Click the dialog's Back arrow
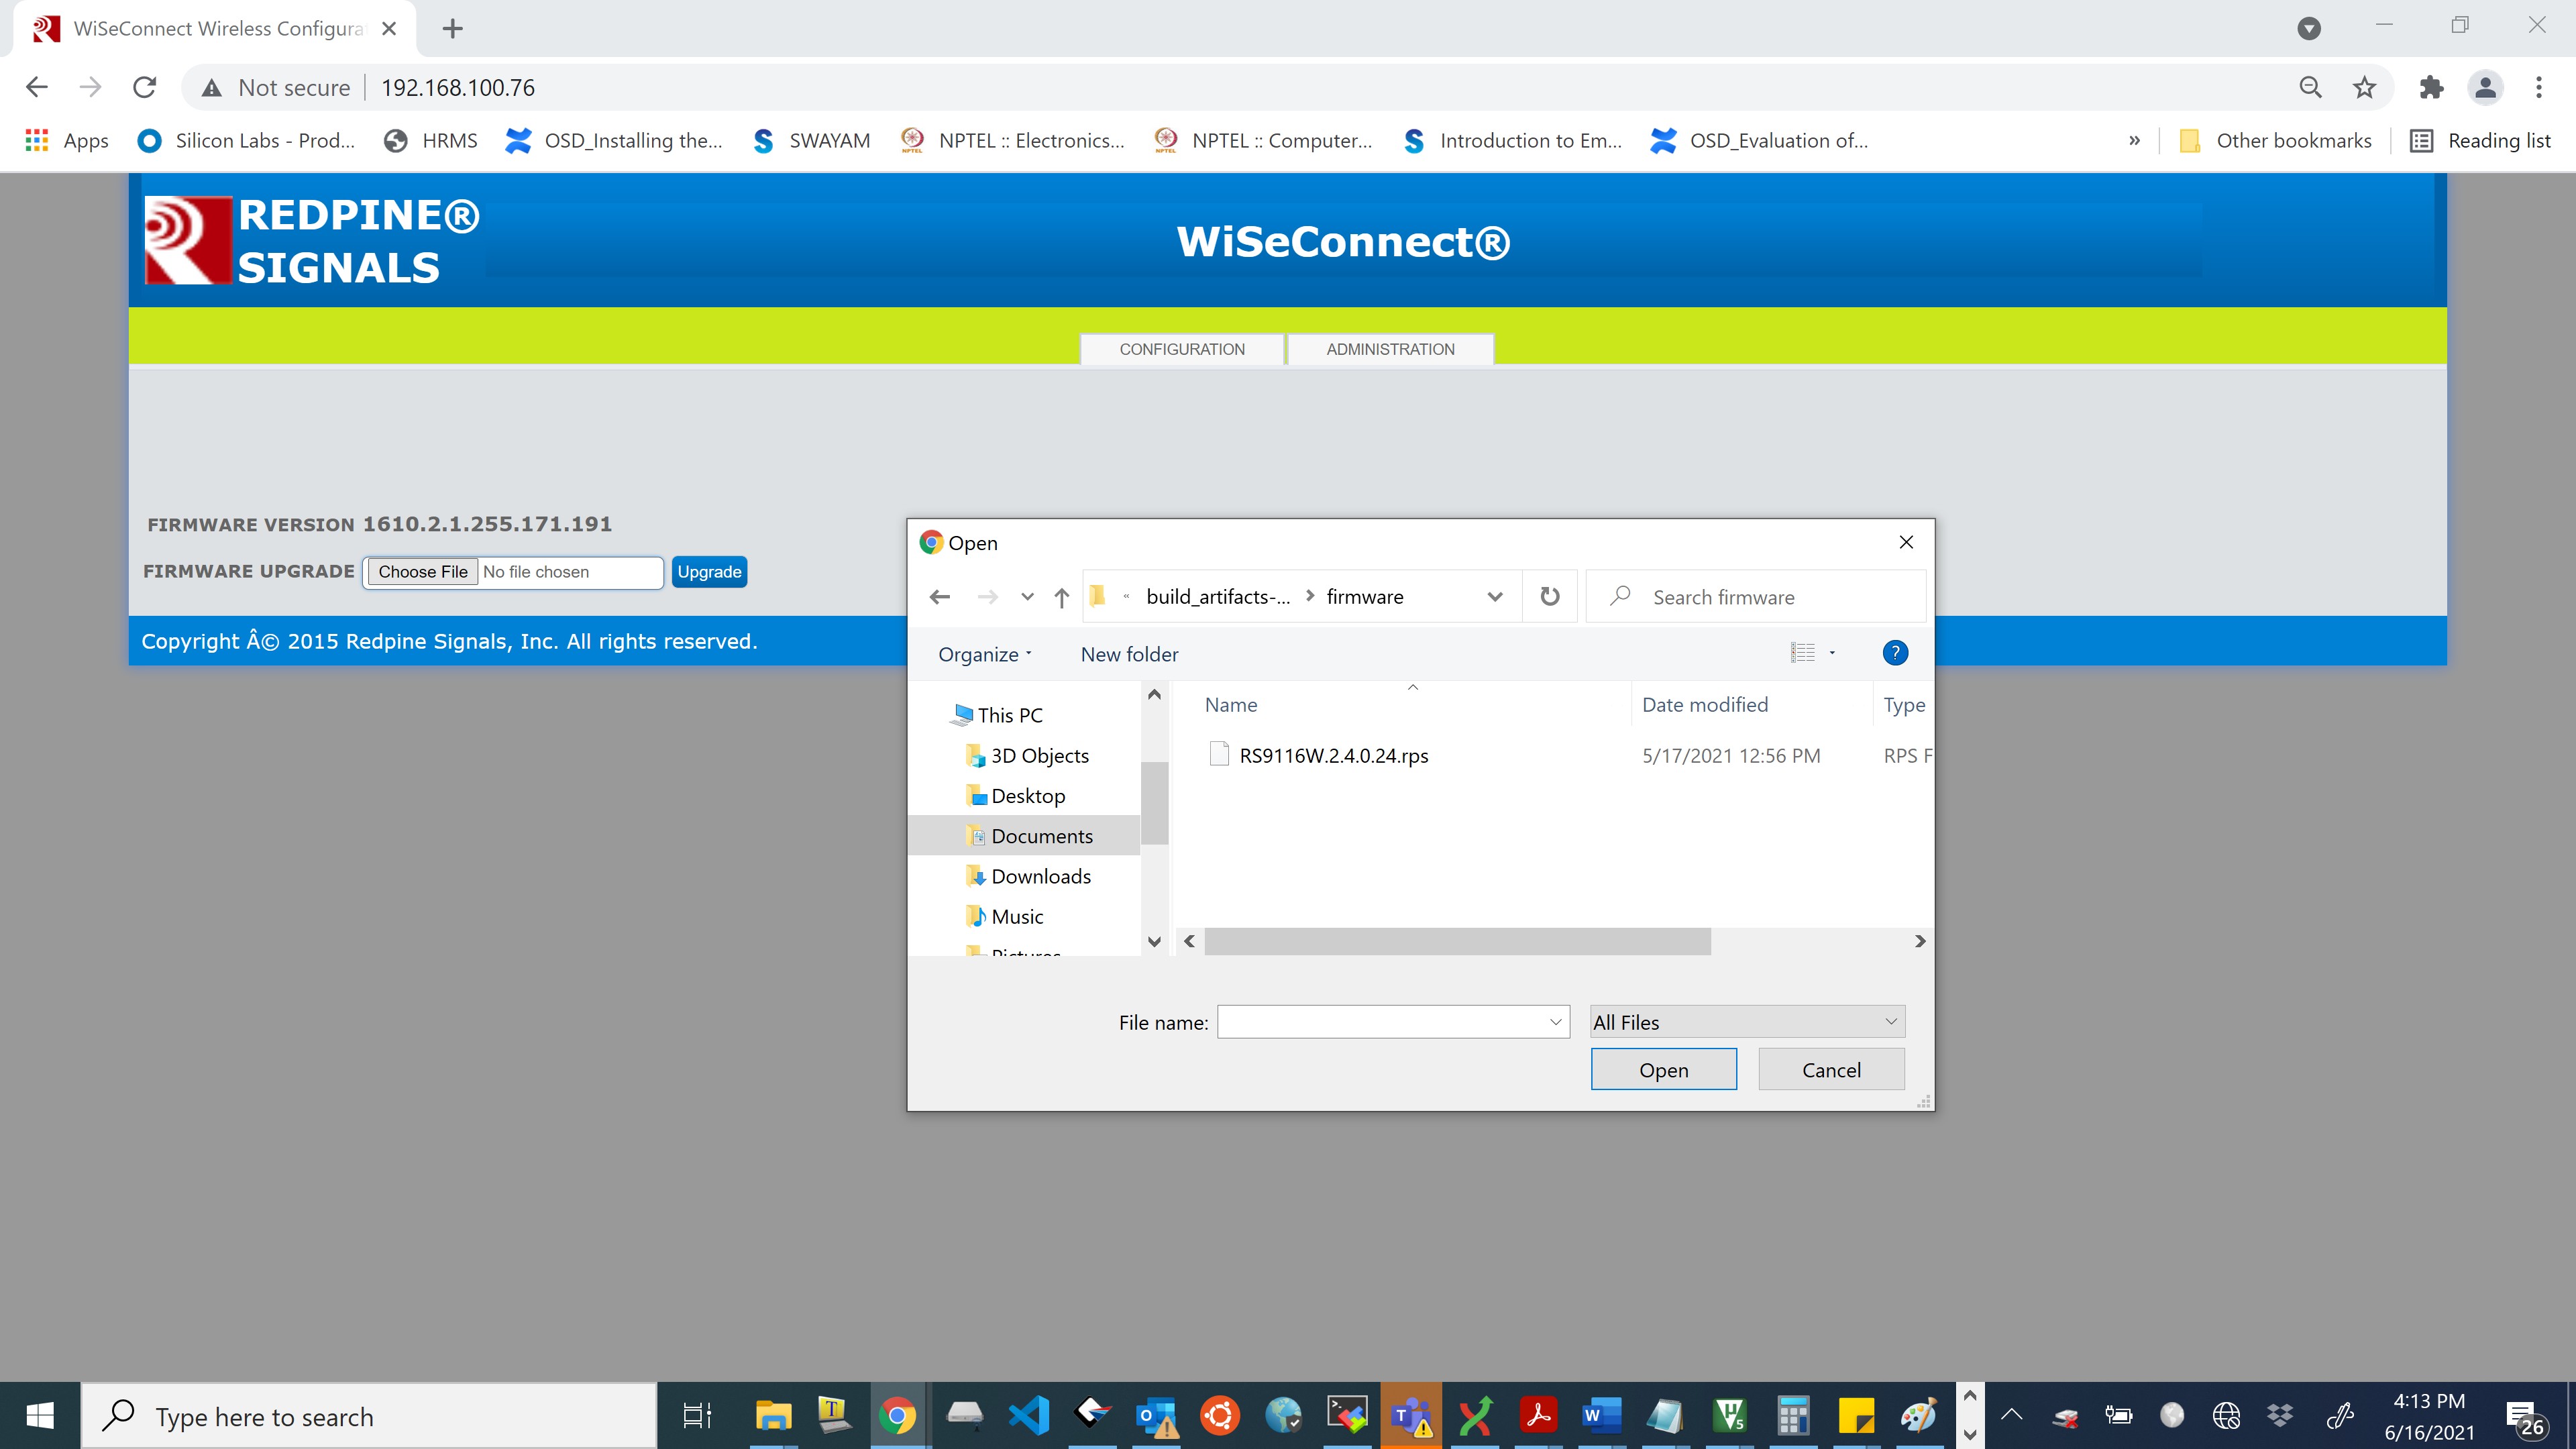Image resolution: width=2576 pixels, height=1449 pixels. [939, 597]
